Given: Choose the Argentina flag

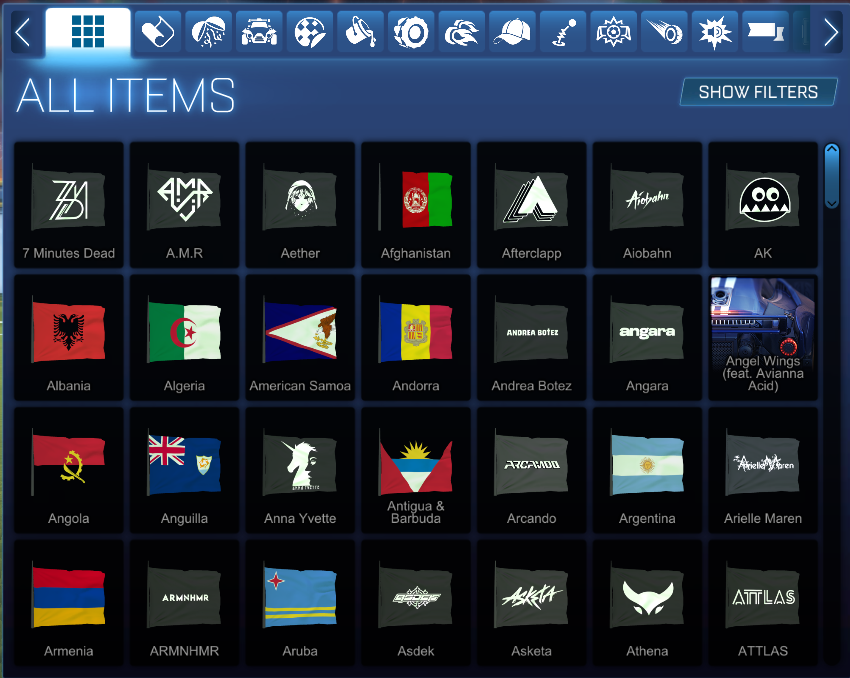Looking at the screenshot, I should [647, 470].
